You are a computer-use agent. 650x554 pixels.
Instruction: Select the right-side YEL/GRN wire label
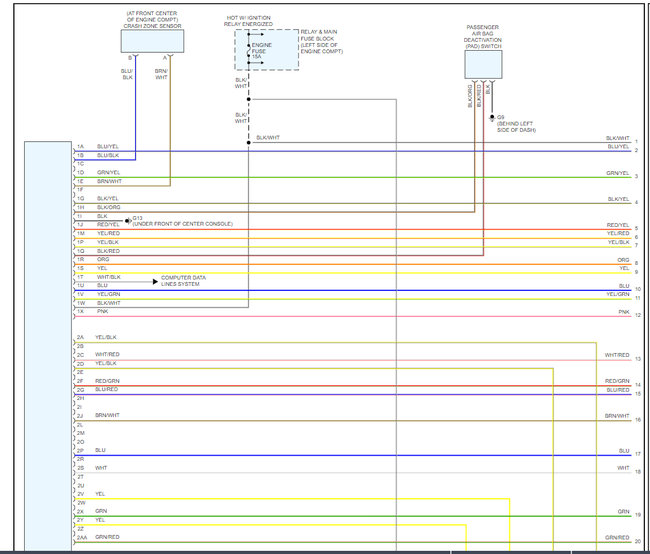(618, 294)
